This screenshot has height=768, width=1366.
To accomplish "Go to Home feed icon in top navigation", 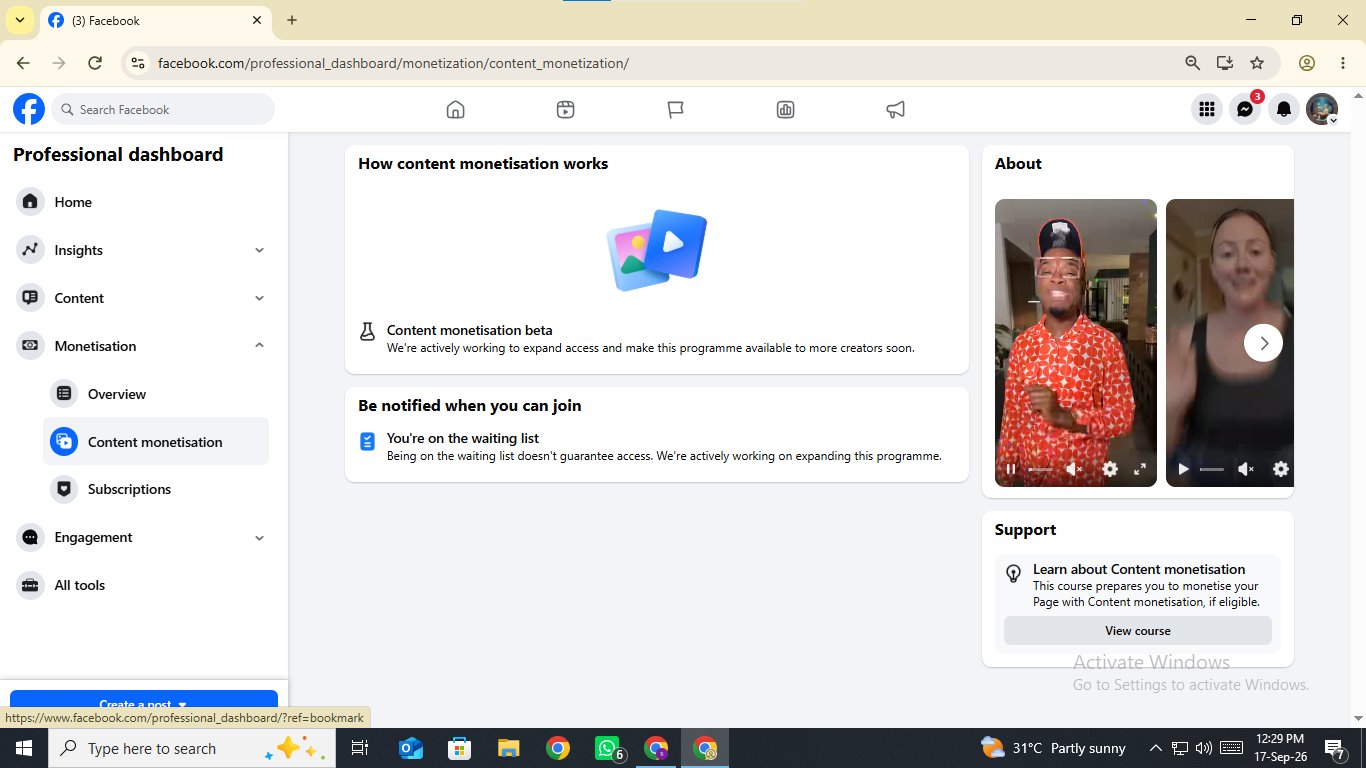I will pos(456,110).
